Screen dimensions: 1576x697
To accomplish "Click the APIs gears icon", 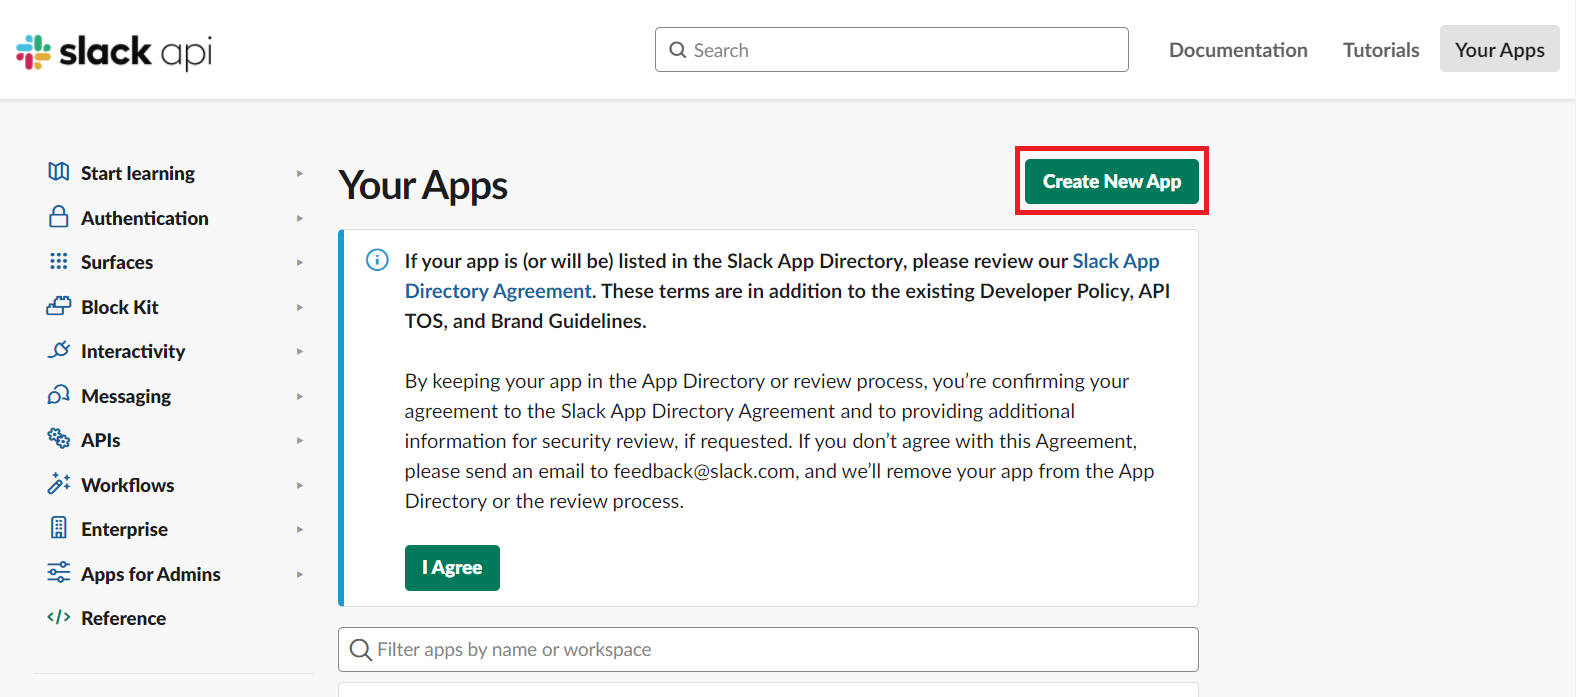I will point(59,439).
